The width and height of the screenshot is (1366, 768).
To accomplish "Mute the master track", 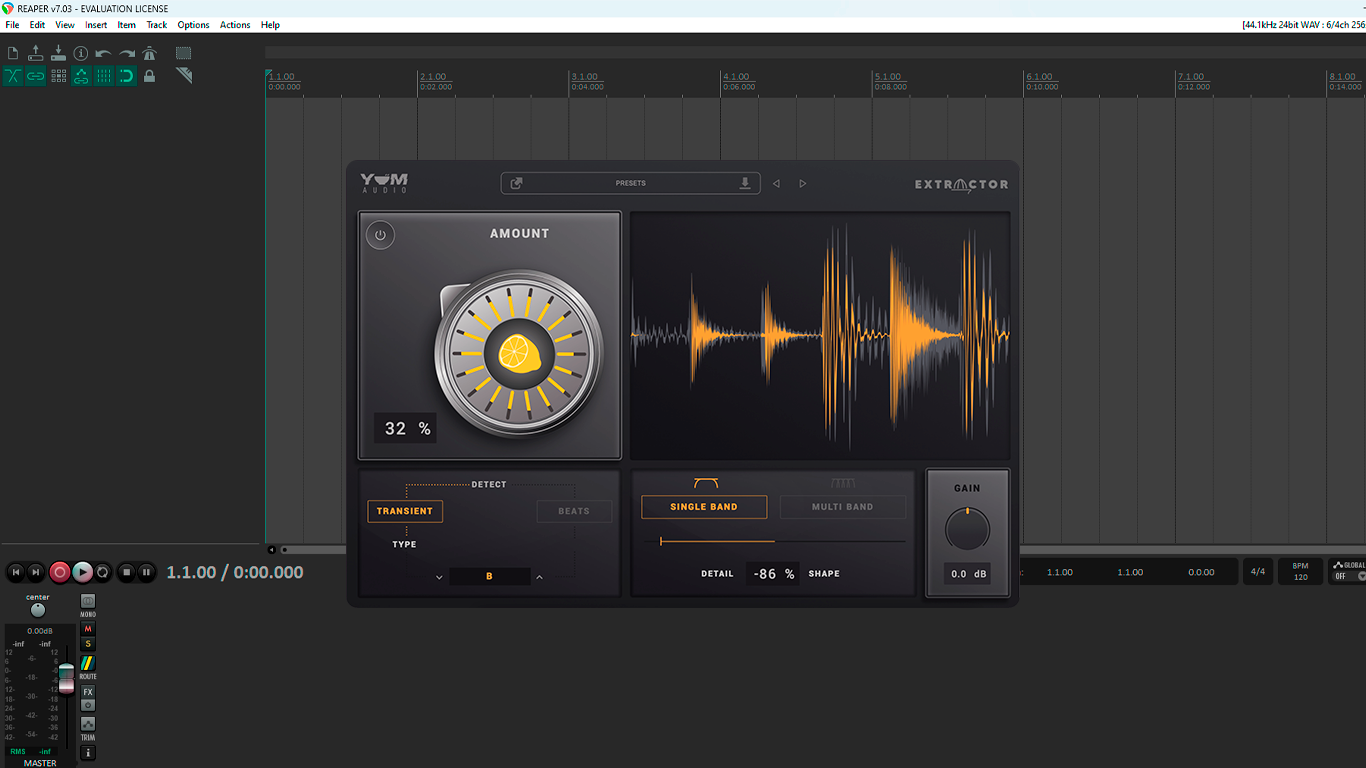I will (x=88, y=629).
